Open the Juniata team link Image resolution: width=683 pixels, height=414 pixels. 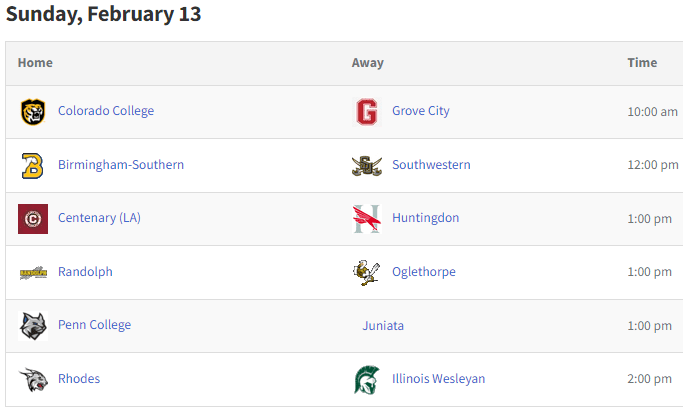[x=383, y=326]
